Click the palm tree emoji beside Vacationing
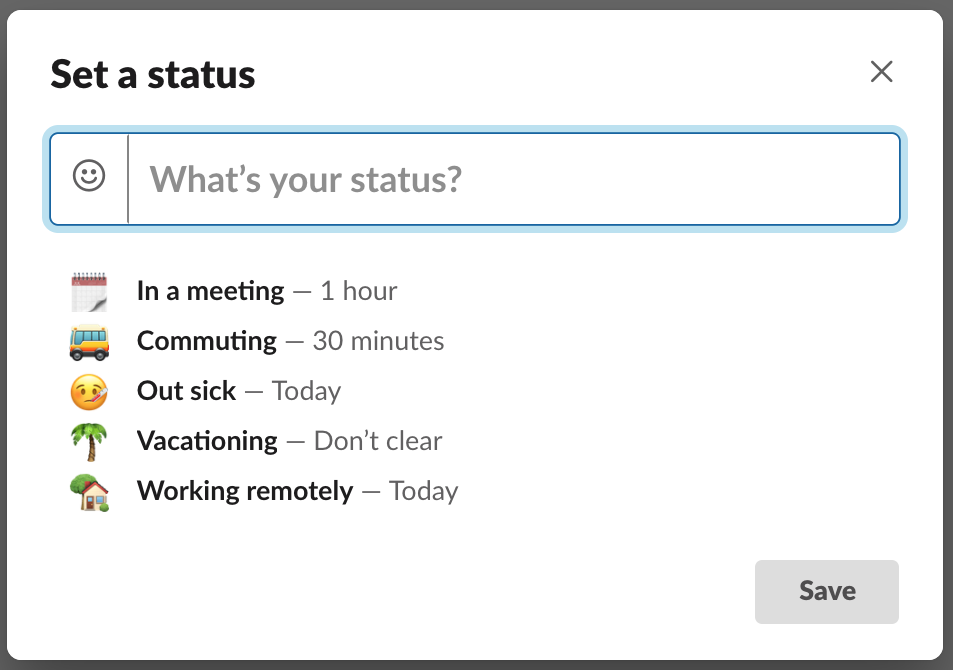This screenshot has width=953, height=670. 89,442
